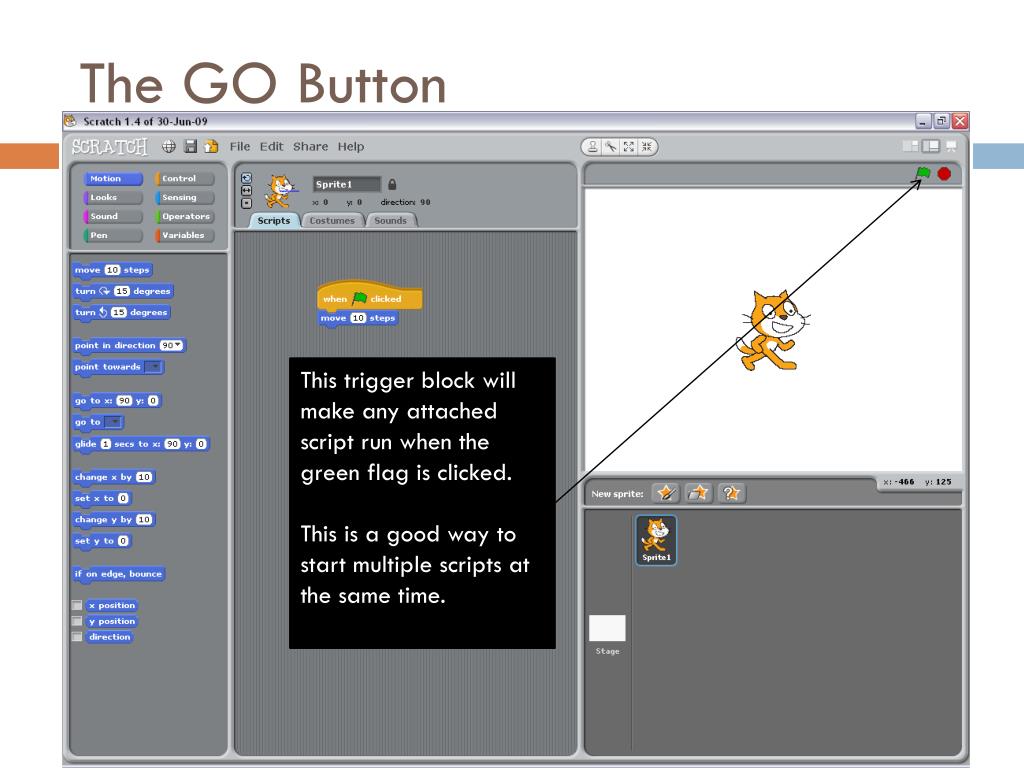Open the File menu
This screenshot has height=768, width=1024.
(240, 146)
